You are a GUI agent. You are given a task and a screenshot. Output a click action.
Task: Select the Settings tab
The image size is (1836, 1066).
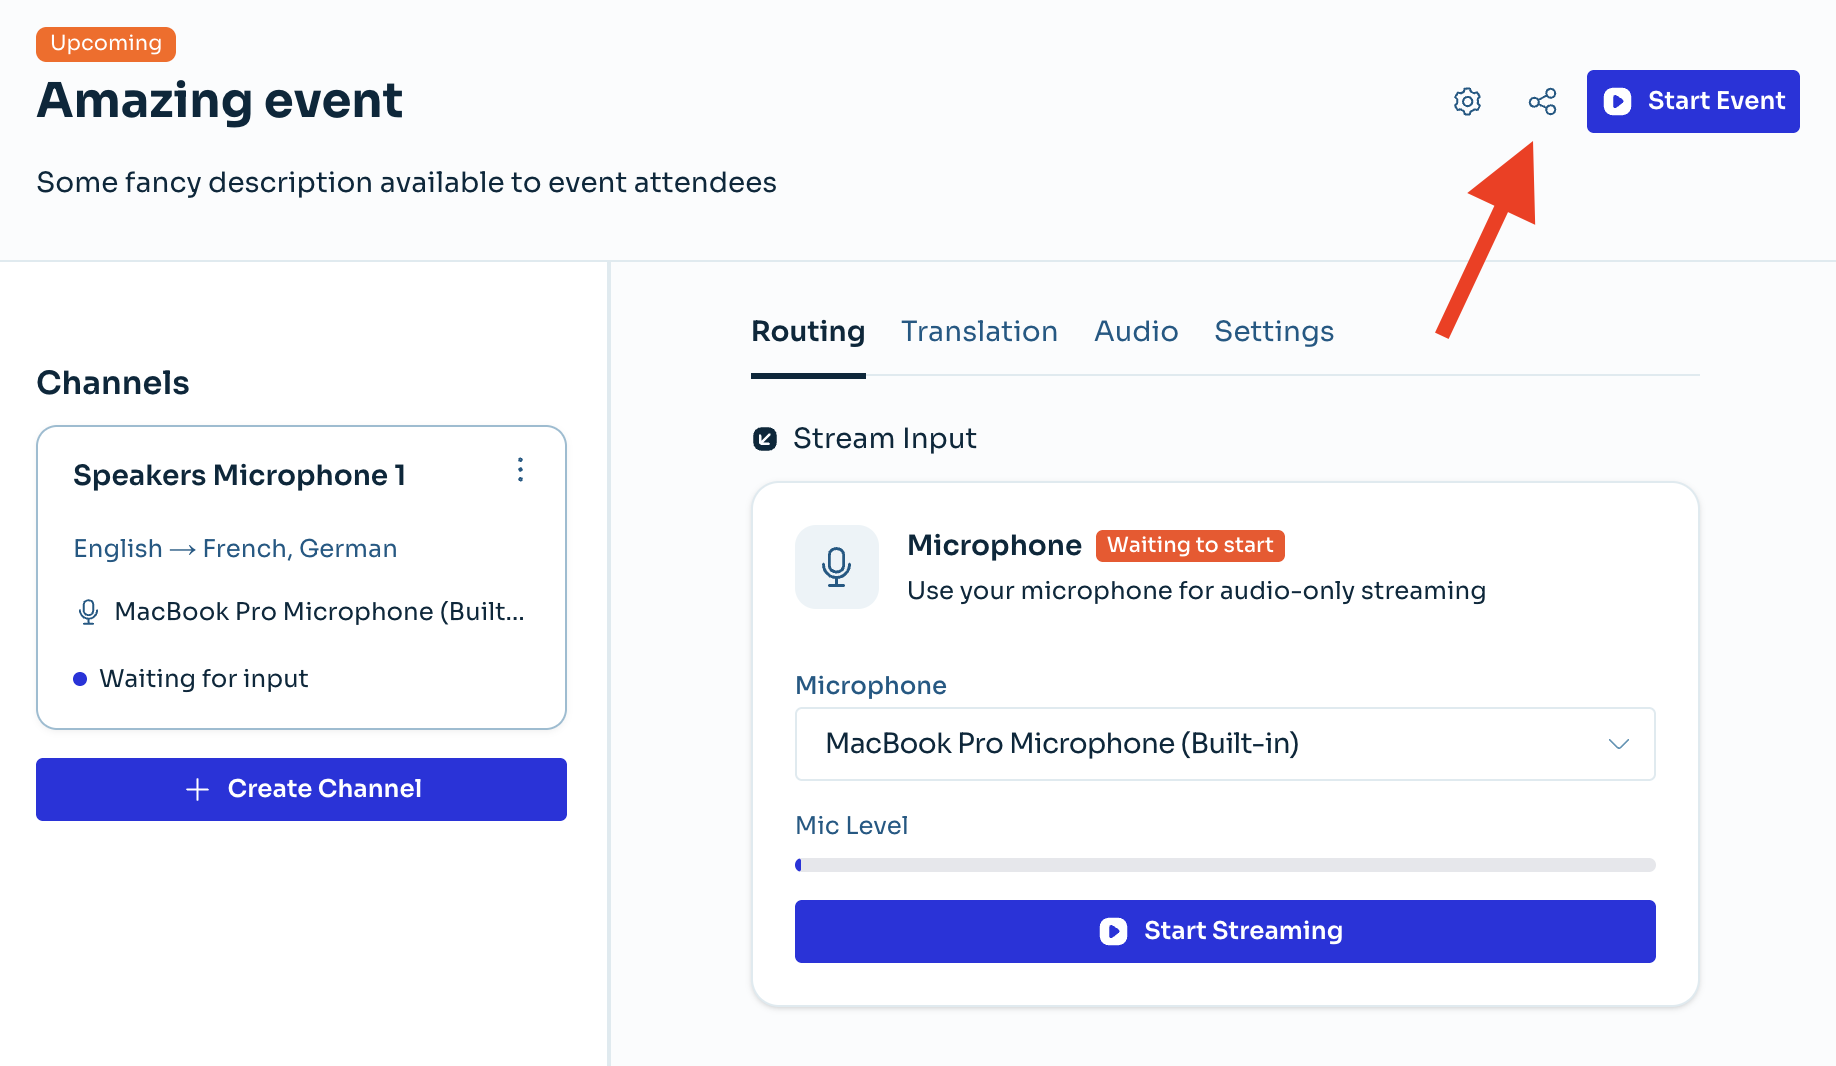(1274, 331)
